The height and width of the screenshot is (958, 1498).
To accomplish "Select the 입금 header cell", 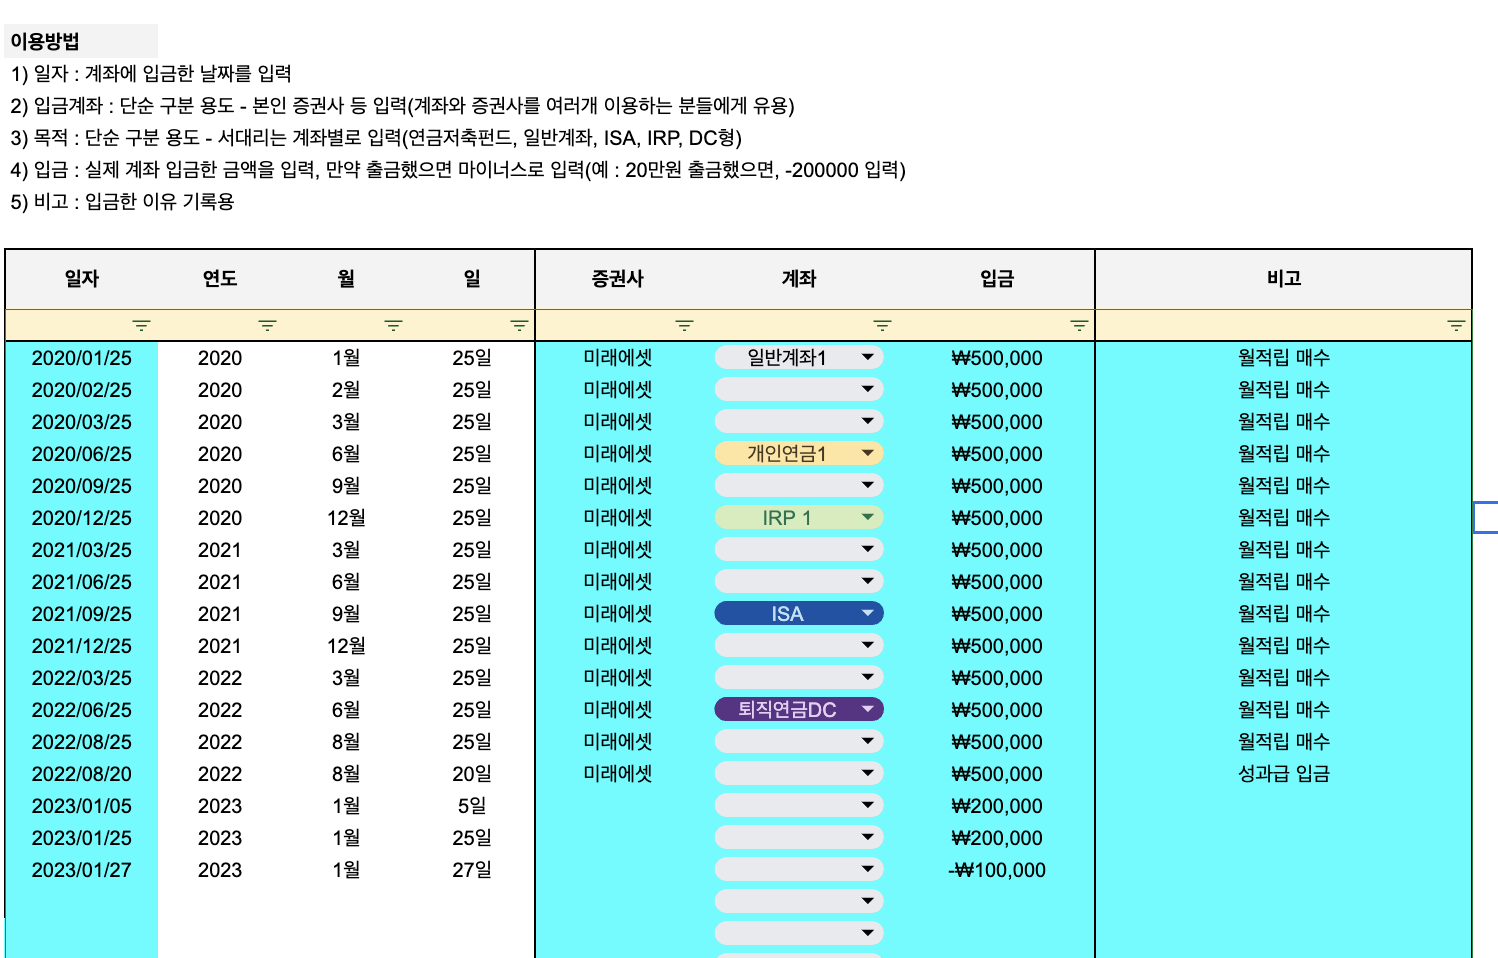I will pos(997,279).
